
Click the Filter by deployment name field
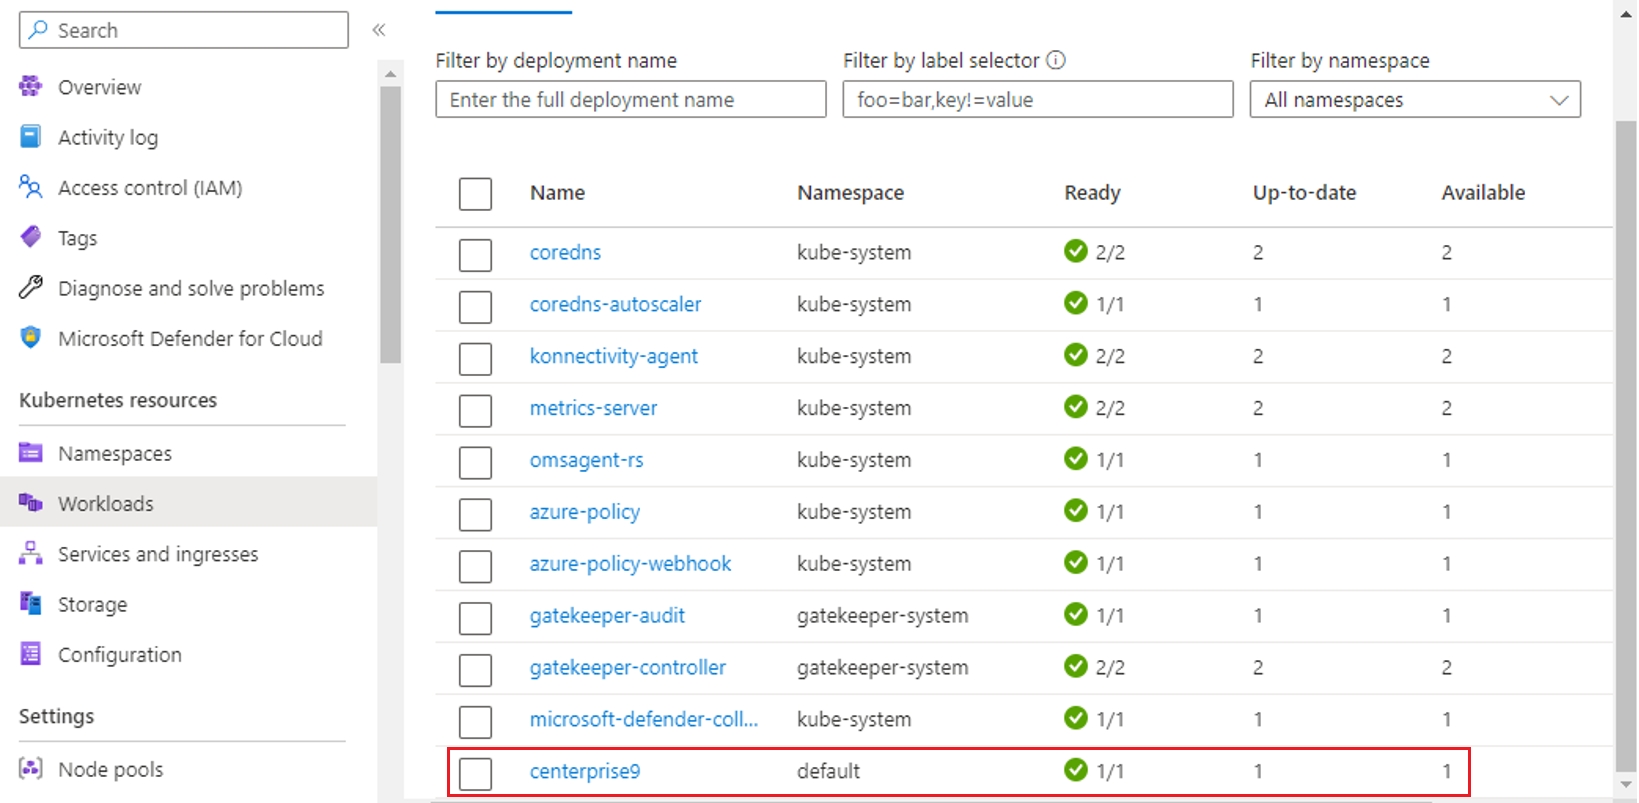[x=630, y=100]
